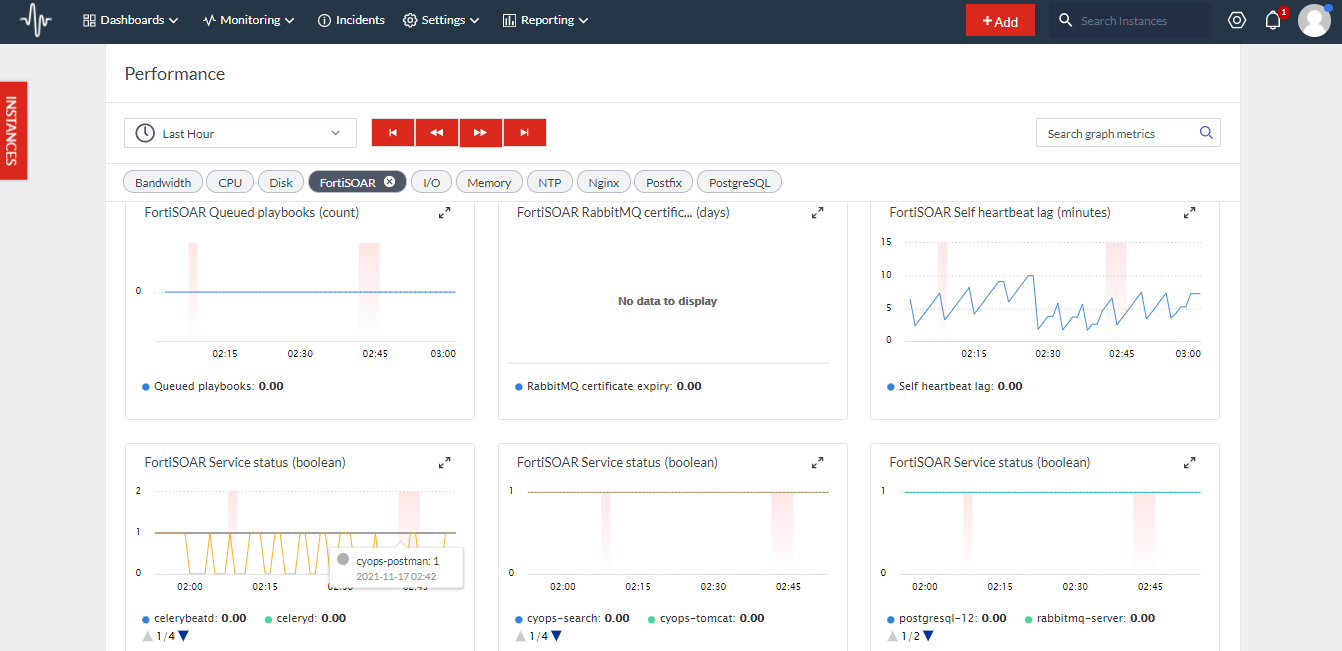Viewport: 1342px width, 651px height.
Task: Open the user profile avatar menu
Action: click(x=1314, y=19)
